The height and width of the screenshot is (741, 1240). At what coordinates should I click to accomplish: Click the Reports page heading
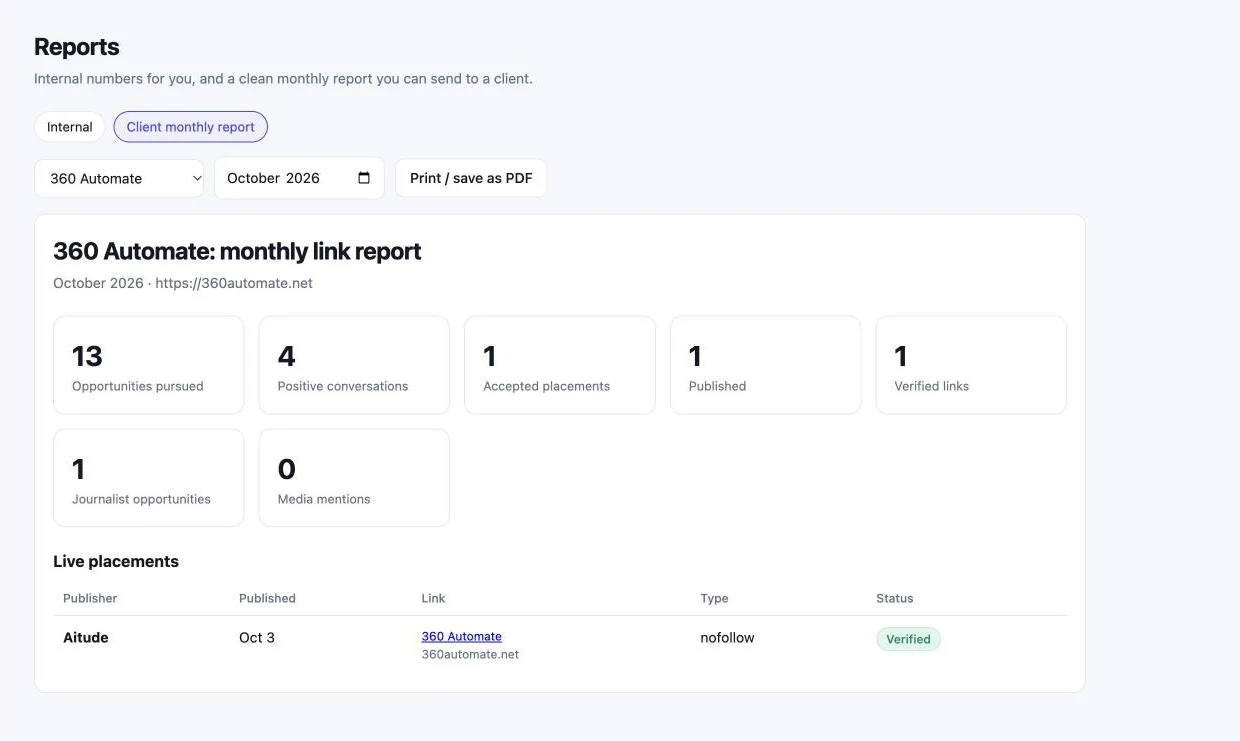(77, 47)
